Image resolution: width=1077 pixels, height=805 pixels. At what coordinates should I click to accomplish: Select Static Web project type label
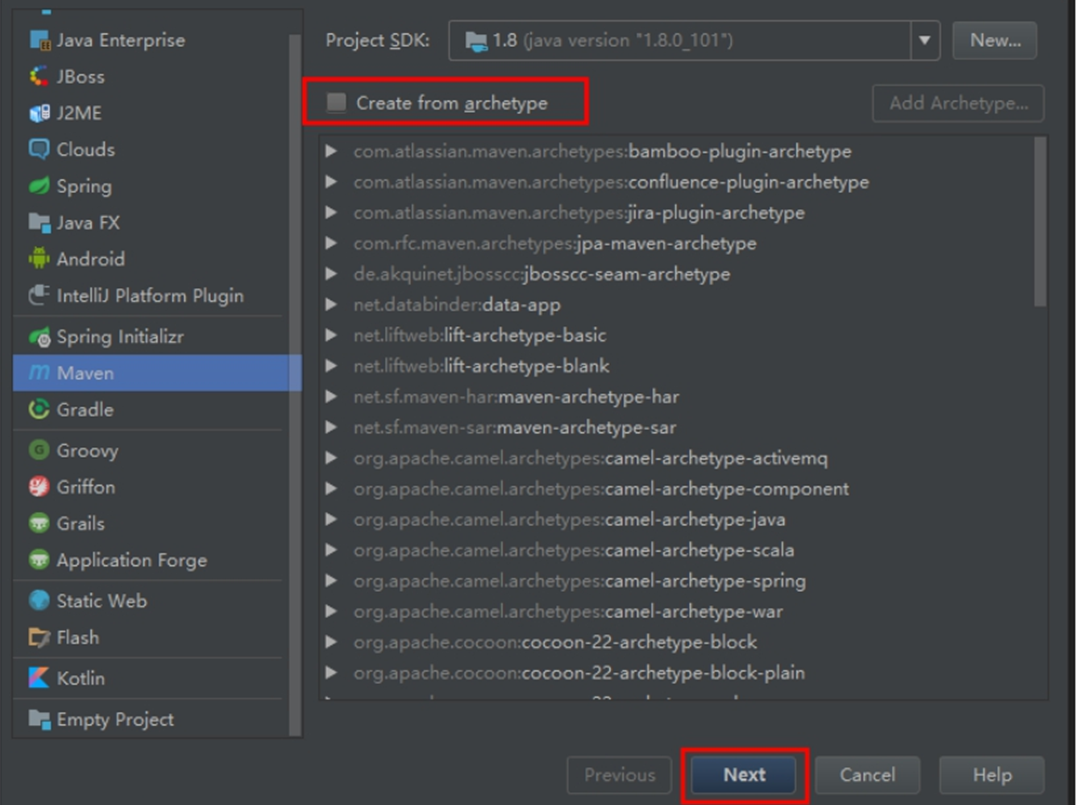click(x=102, y=600)
